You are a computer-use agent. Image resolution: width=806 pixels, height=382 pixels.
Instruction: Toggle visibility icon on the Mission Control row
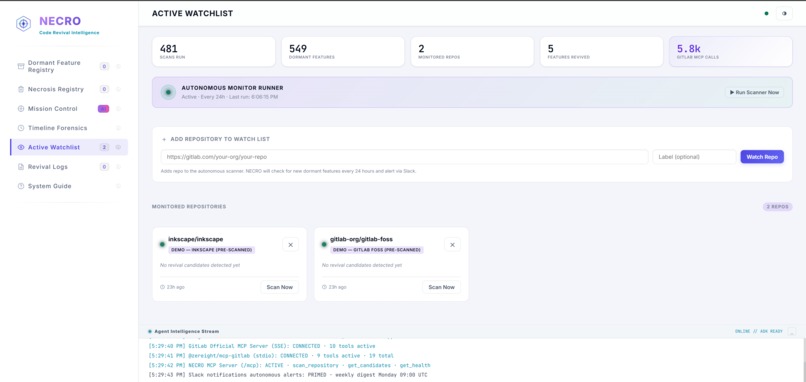tap(118, 108)
